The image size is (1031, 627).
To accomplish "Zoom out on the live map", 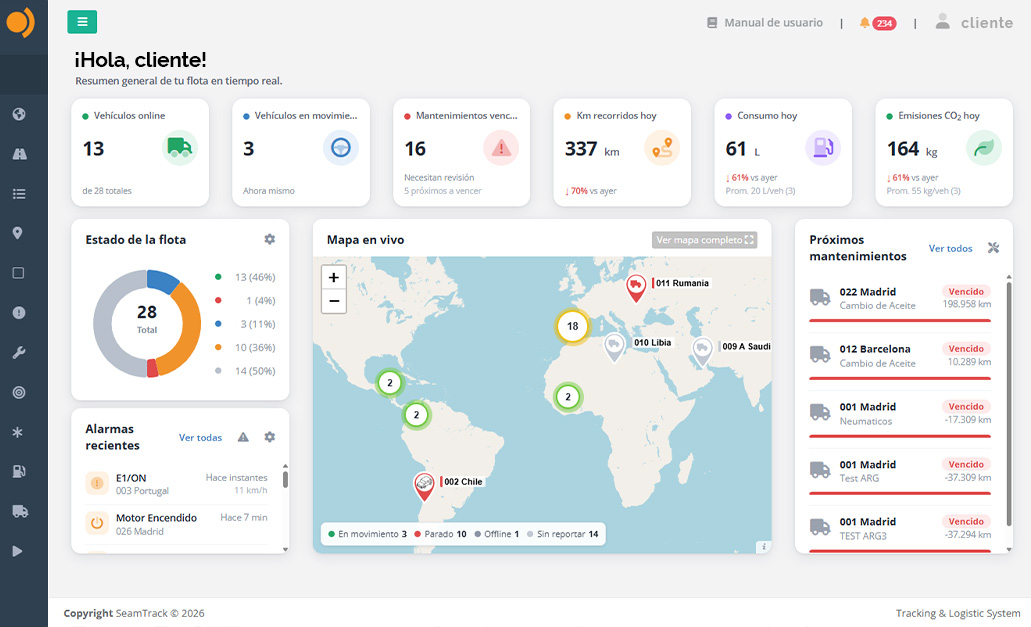I will point(334,301).
